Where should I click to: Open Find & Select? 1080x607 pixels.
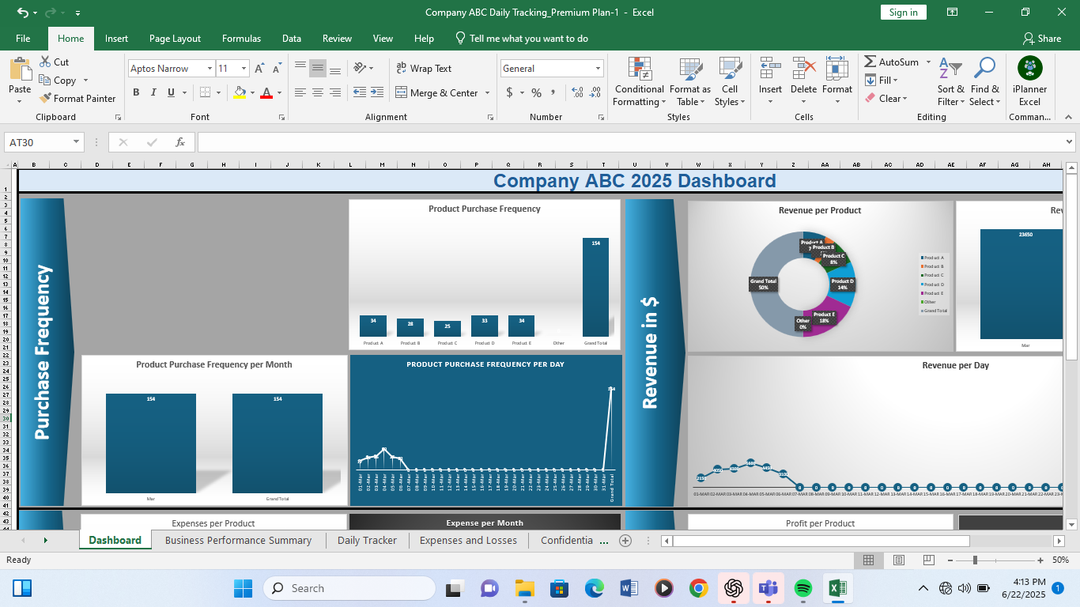[984, 82]
